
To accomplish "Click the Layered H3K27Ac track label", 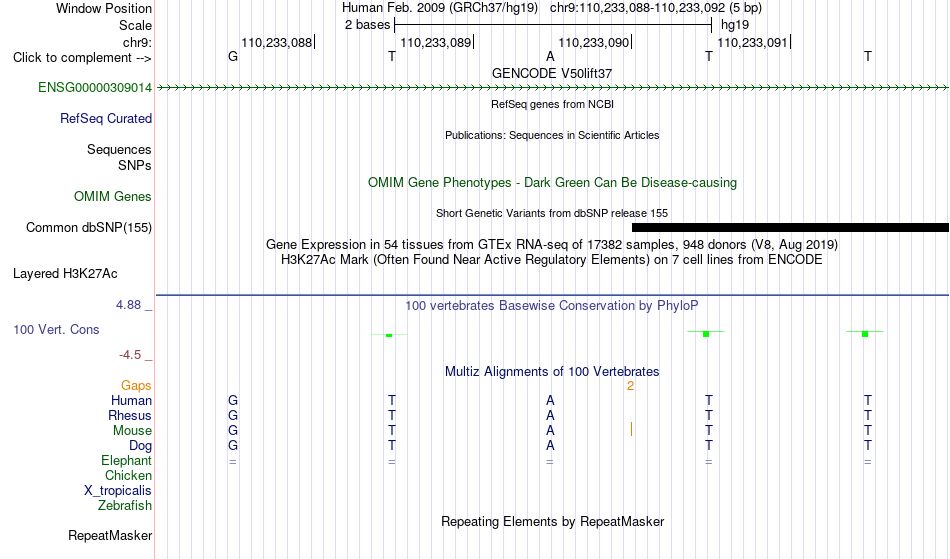I will [65, 274].
